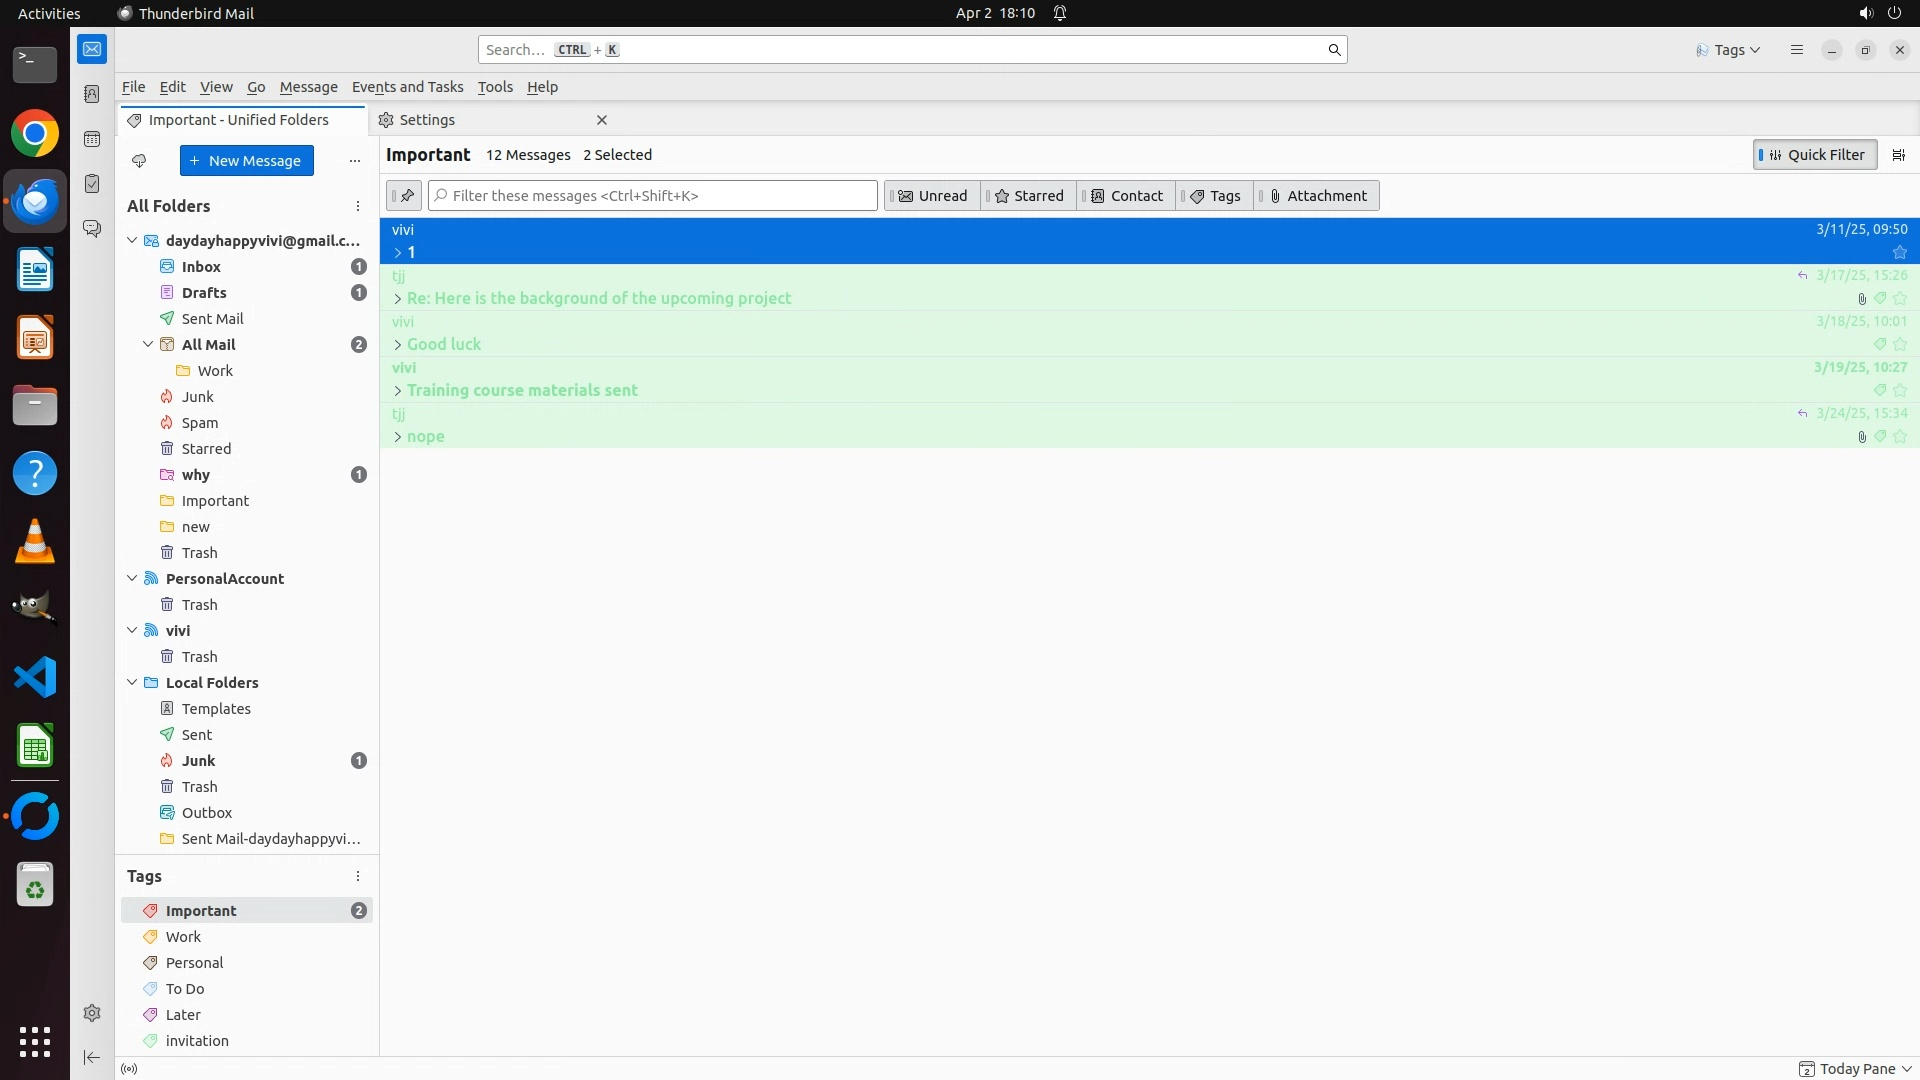The image size is (1920, 1080).
Task: Click the Get Messages cloud icon
Action: (139, 161)
